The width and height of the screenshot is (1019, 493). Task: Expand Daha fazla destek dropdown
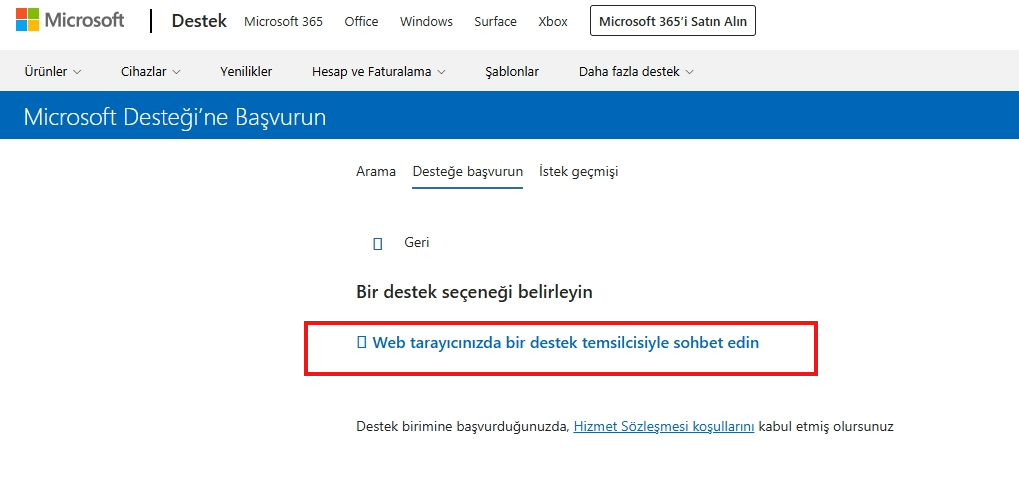tap(636, 71)
